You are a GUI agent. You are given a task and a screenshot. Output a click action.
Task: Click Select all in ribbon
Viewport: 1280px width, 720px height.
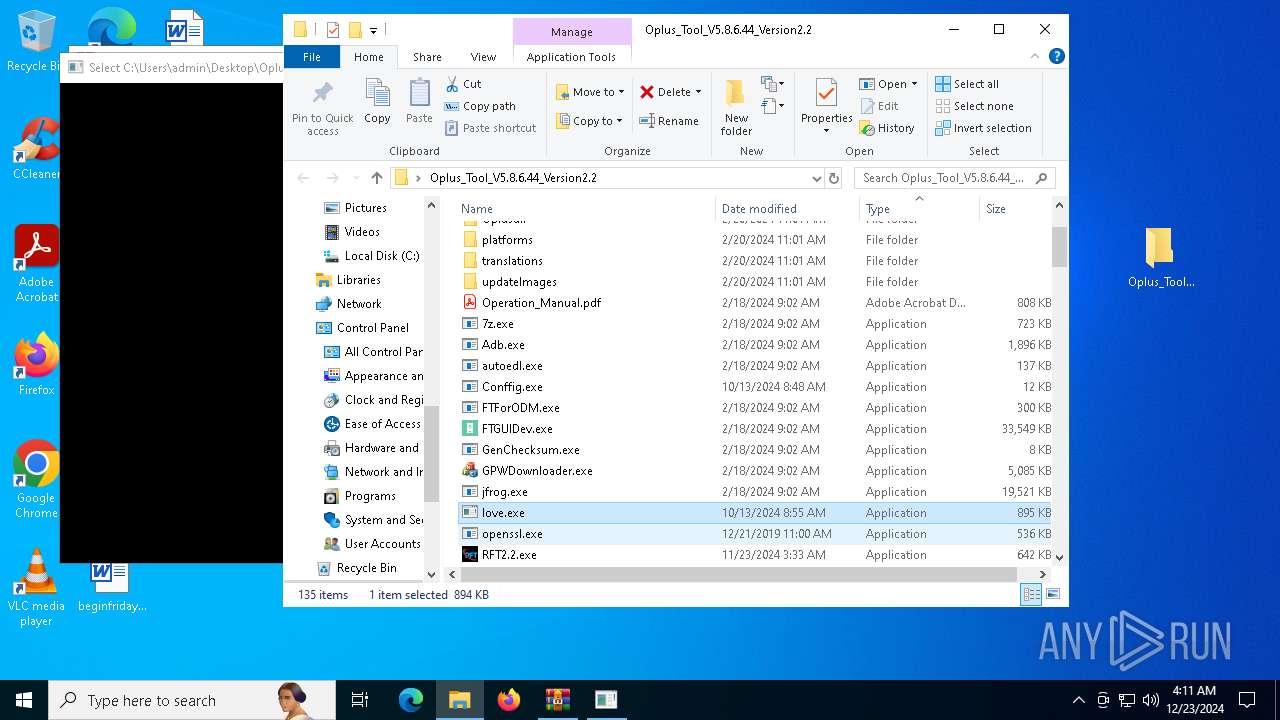pyautogui.click(x=967, y=84)
